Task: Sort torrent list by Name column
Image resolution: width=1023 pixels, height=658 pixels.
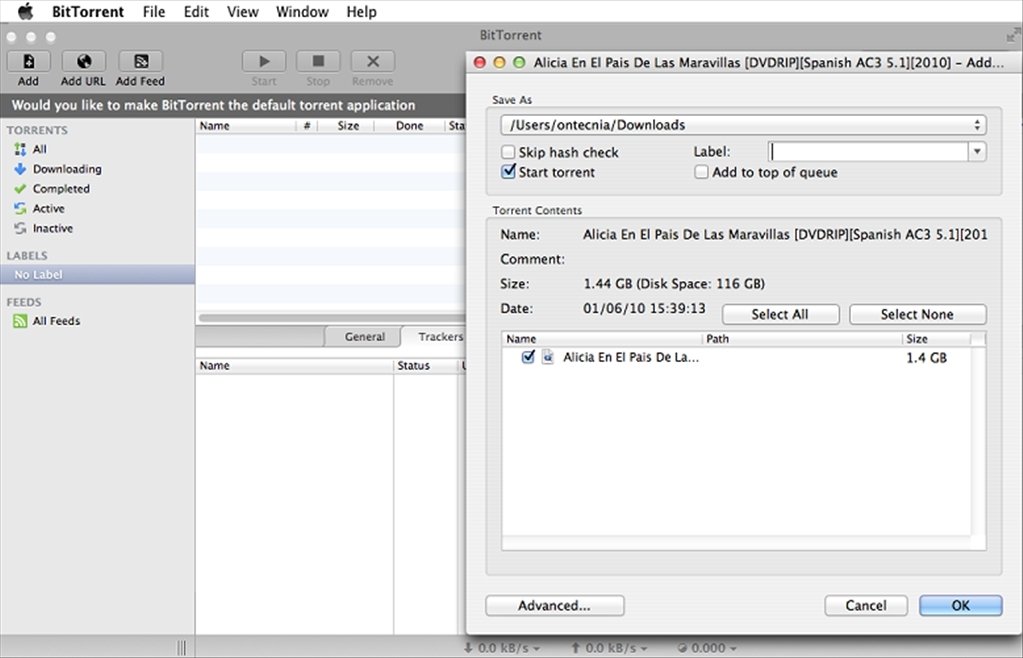Action: [x=246, y=125]
